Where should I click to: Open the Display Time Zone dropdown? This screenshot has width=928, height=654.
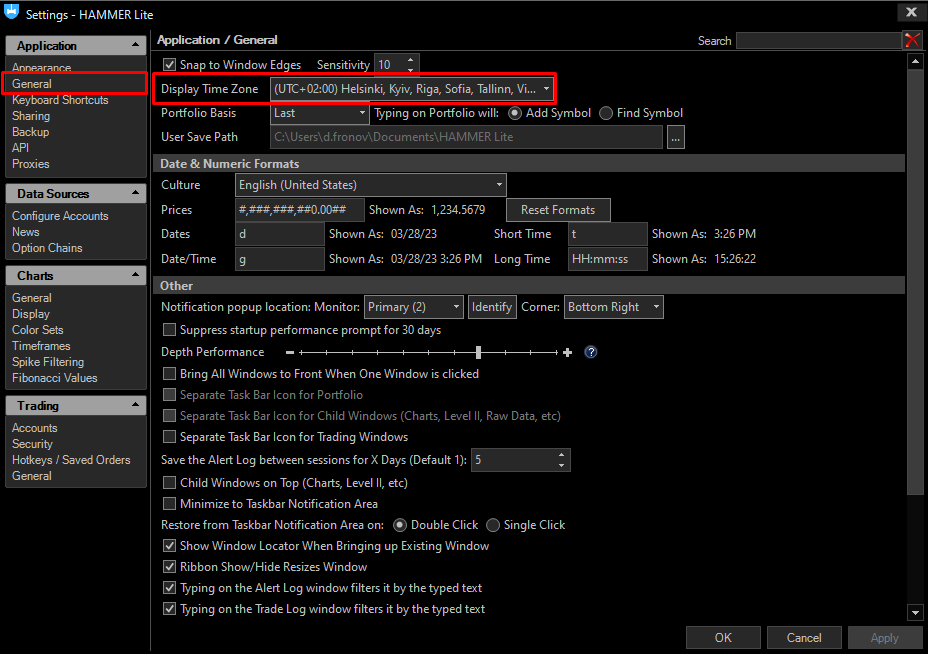pos(413,89)
